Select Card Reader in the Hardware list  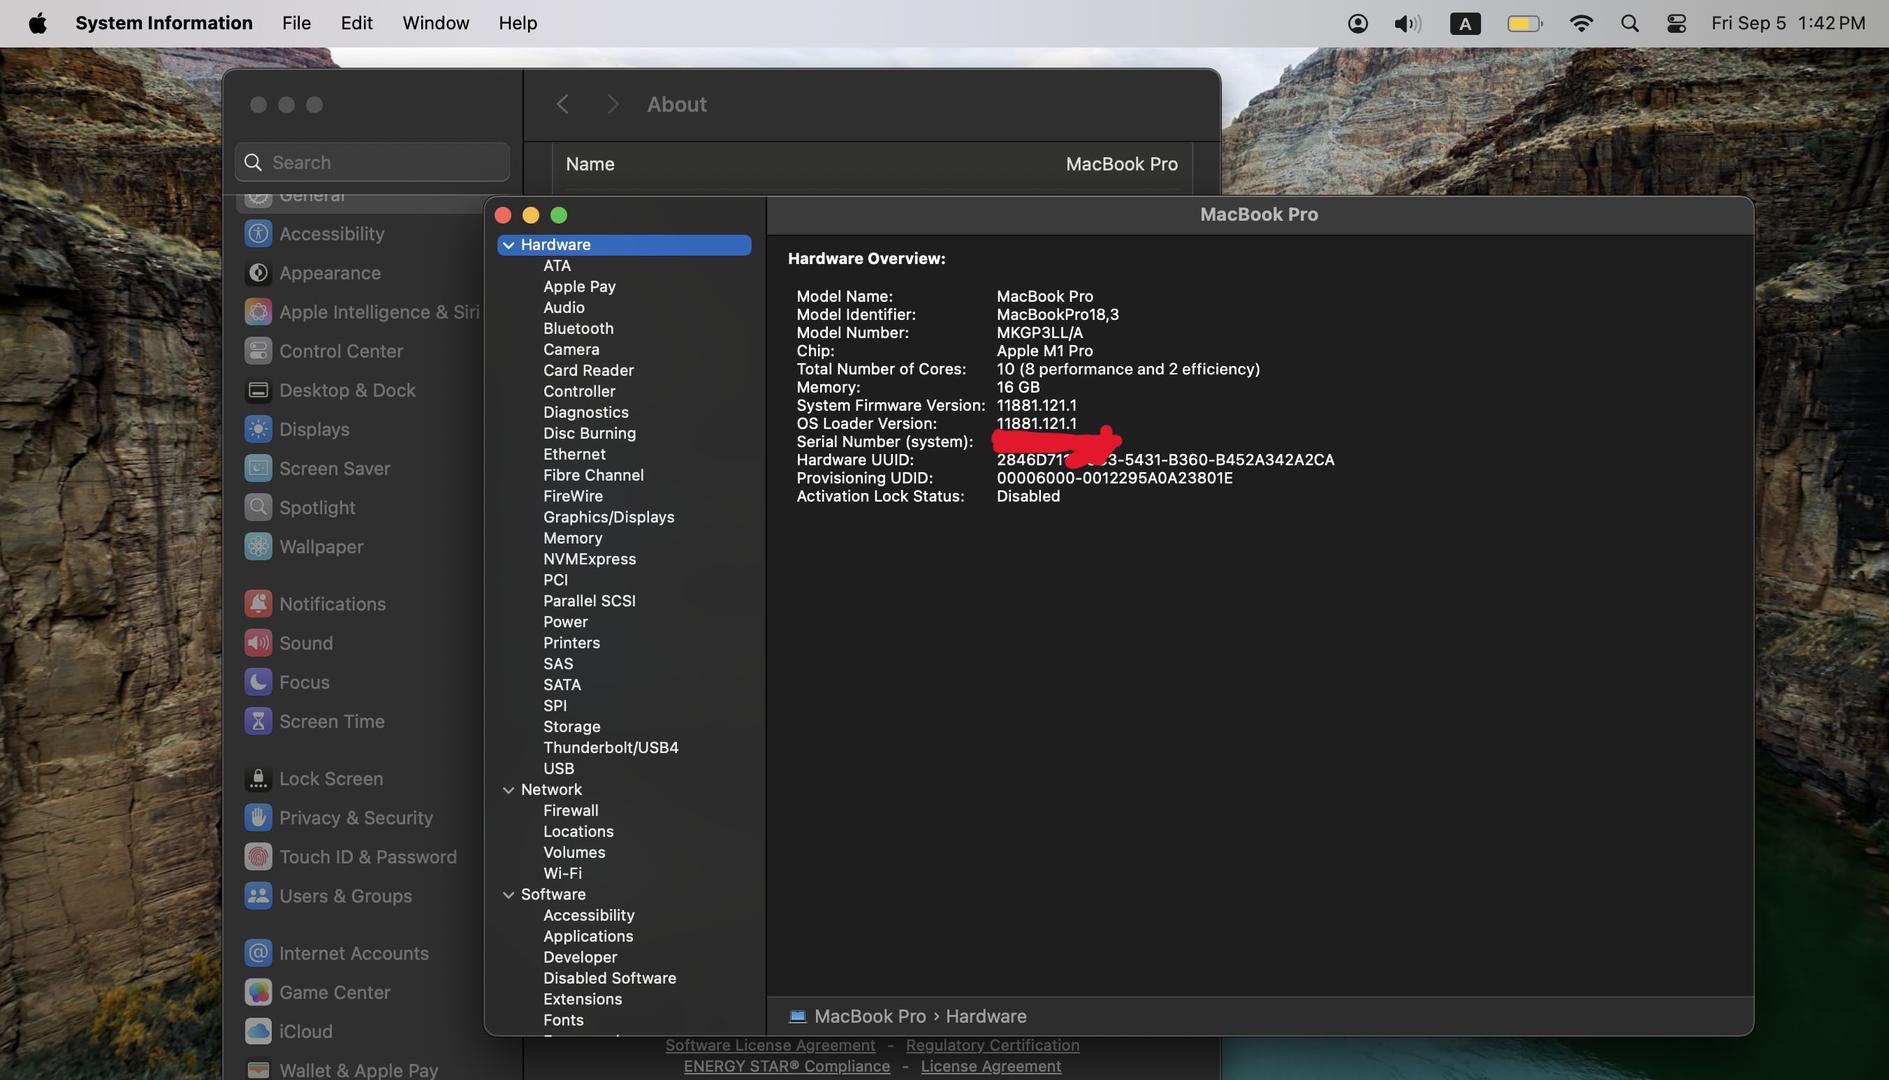pos(588,371)
